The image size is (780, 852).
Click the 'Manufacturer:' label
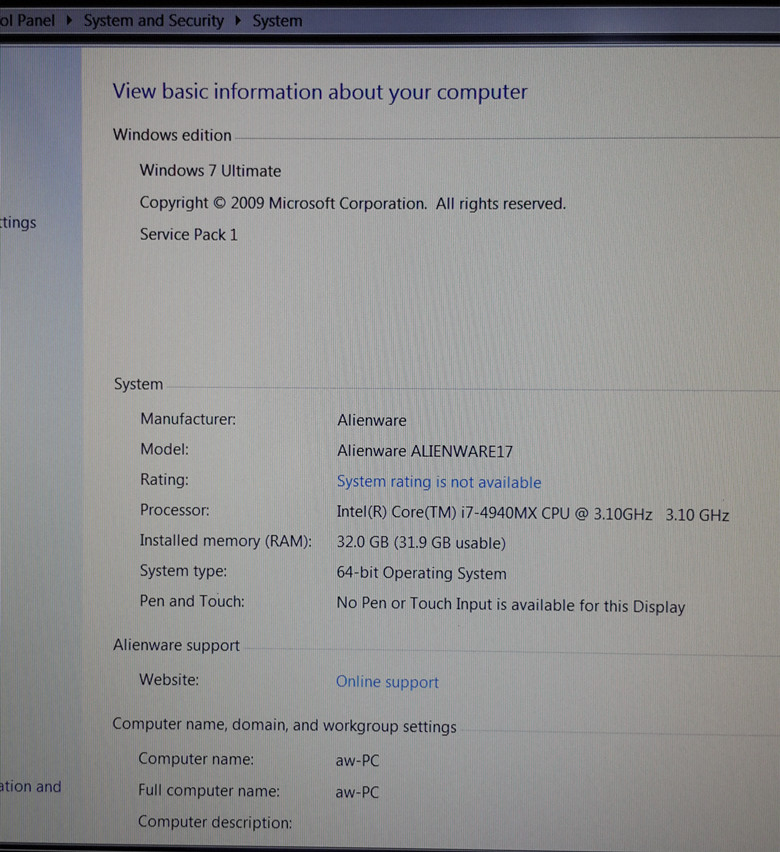pyautogui.click(x=188, y=419)
